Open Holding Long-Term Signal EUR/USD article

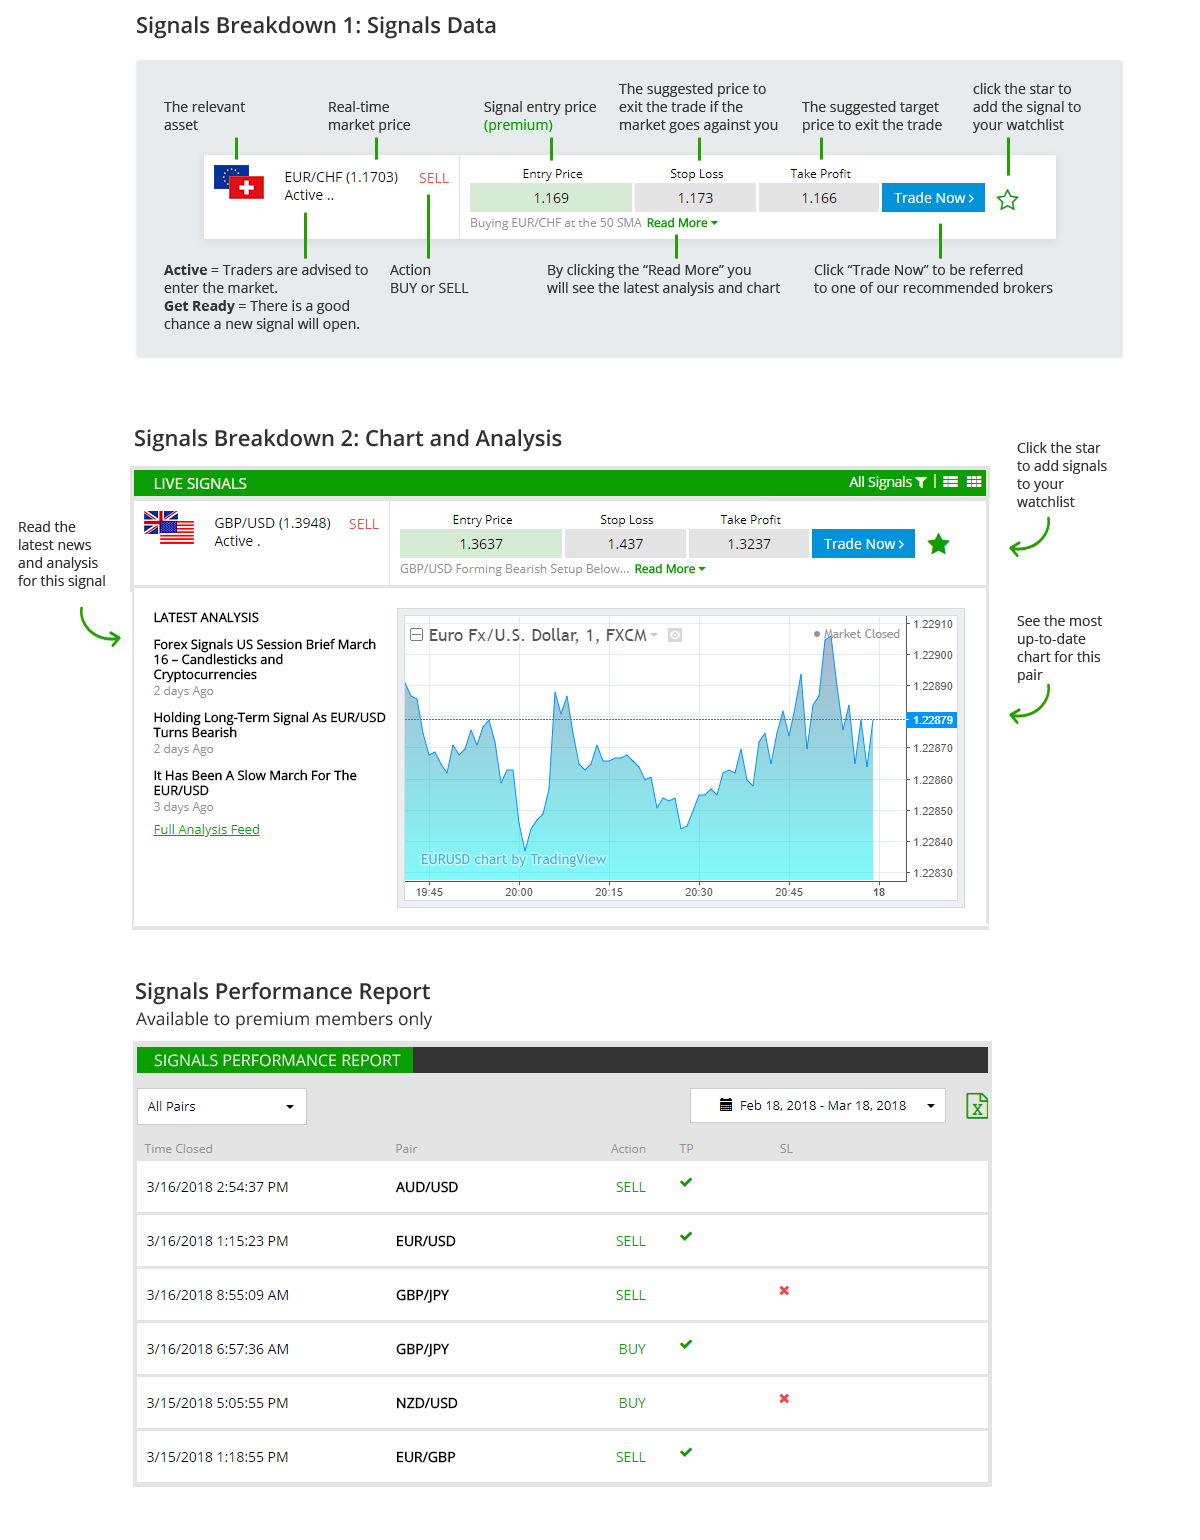[x=269, y=725]
